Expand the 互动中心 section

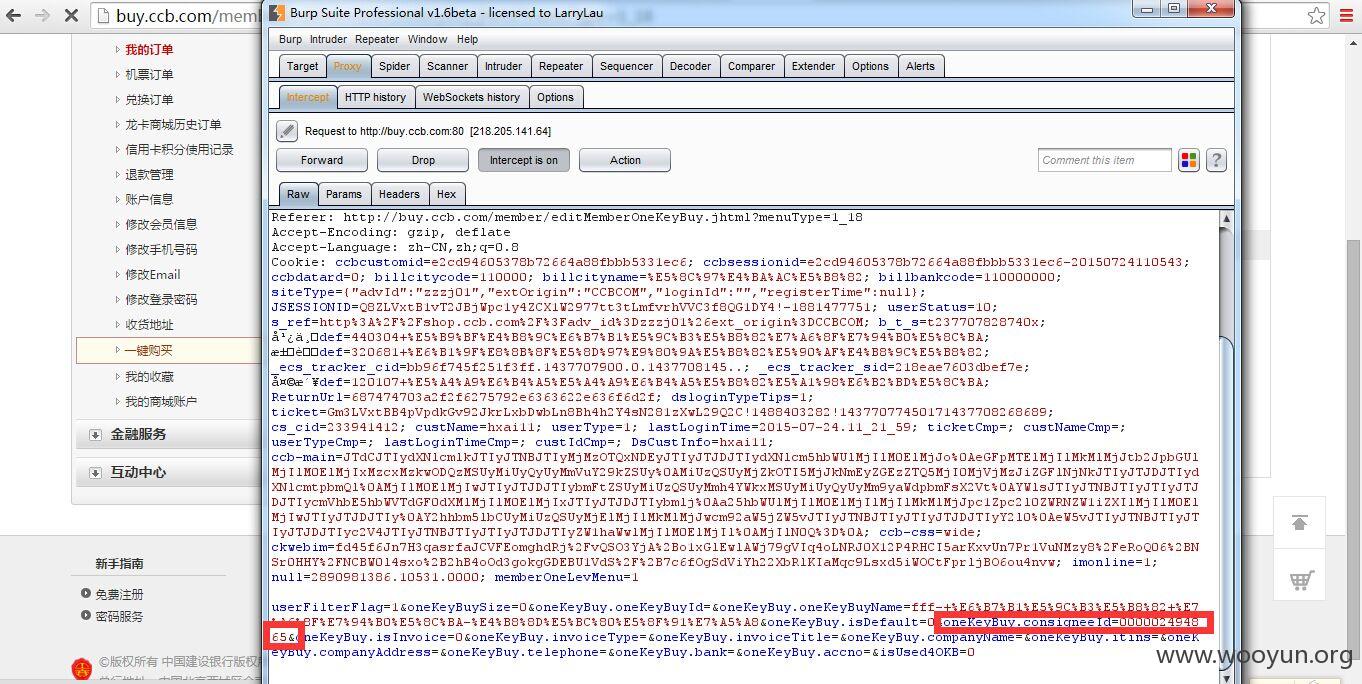pyautogui.click(x=138, y=472)
